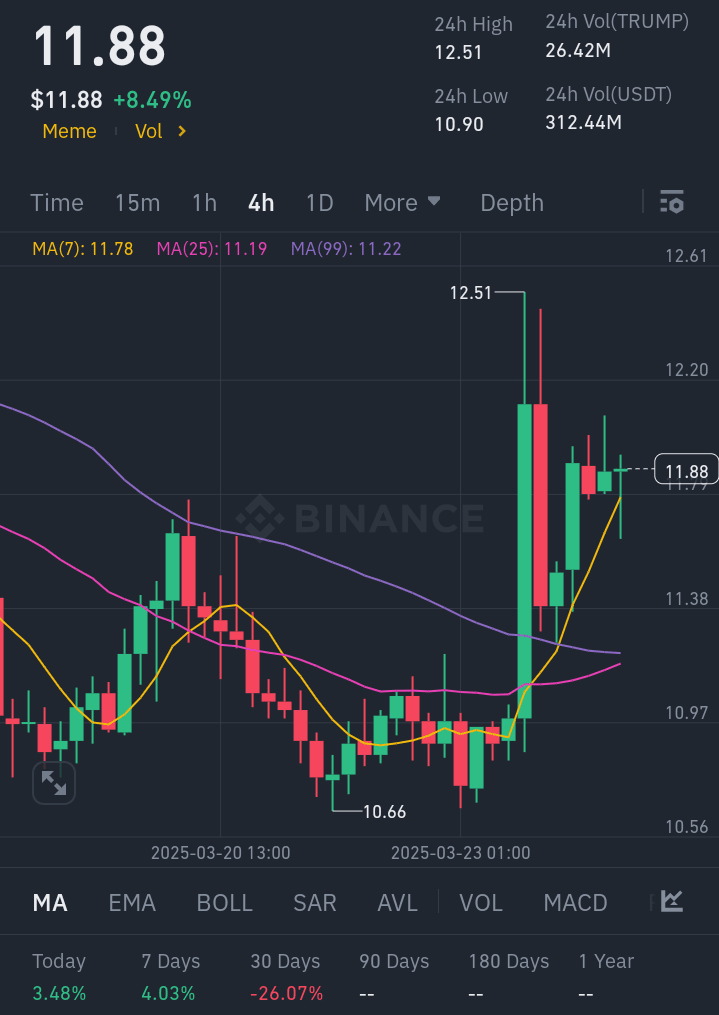Select the 1h interval

[x=204, y=202]
